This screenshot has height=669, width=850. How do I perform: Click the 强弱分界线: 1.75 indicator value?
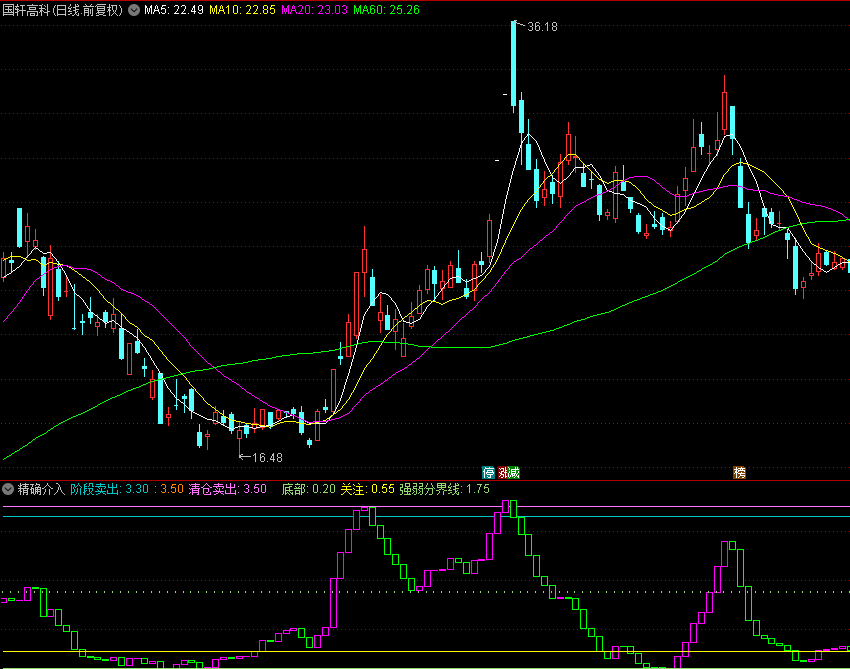point(444,489)
